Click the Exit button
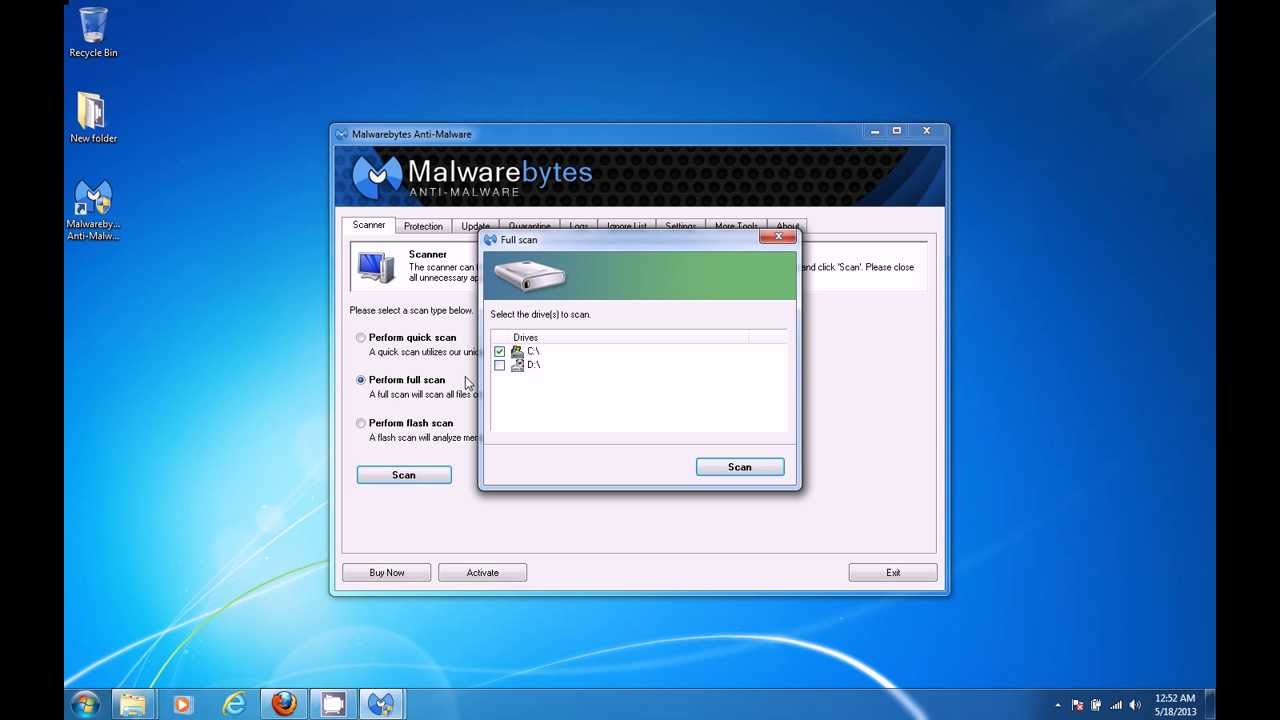The image size is (1280, 720). (893, 573)
